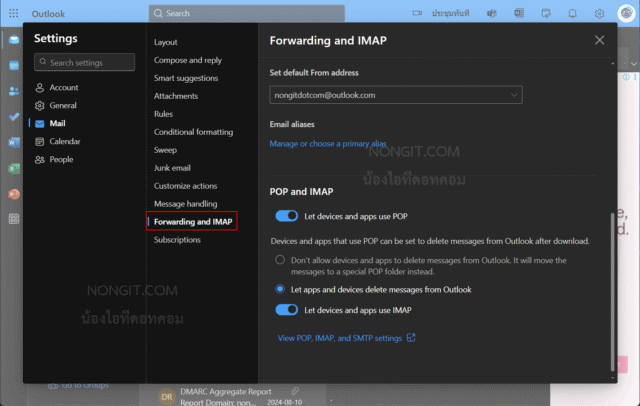
Task: Close the Settings dialog
Action: click(599, 40)
